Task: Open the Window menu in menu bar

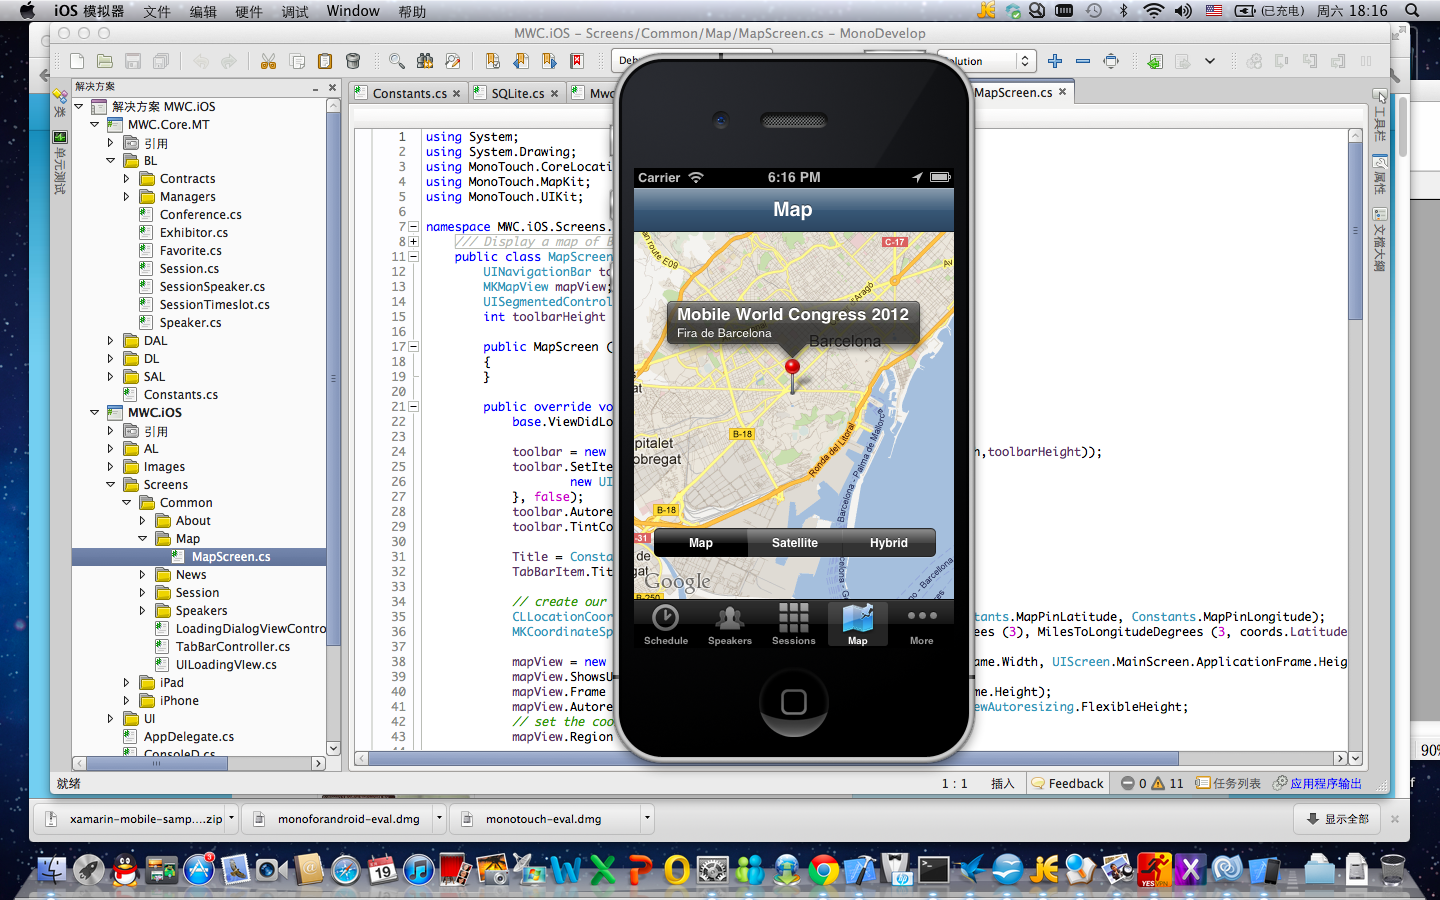Action: (x=352, y=11)
